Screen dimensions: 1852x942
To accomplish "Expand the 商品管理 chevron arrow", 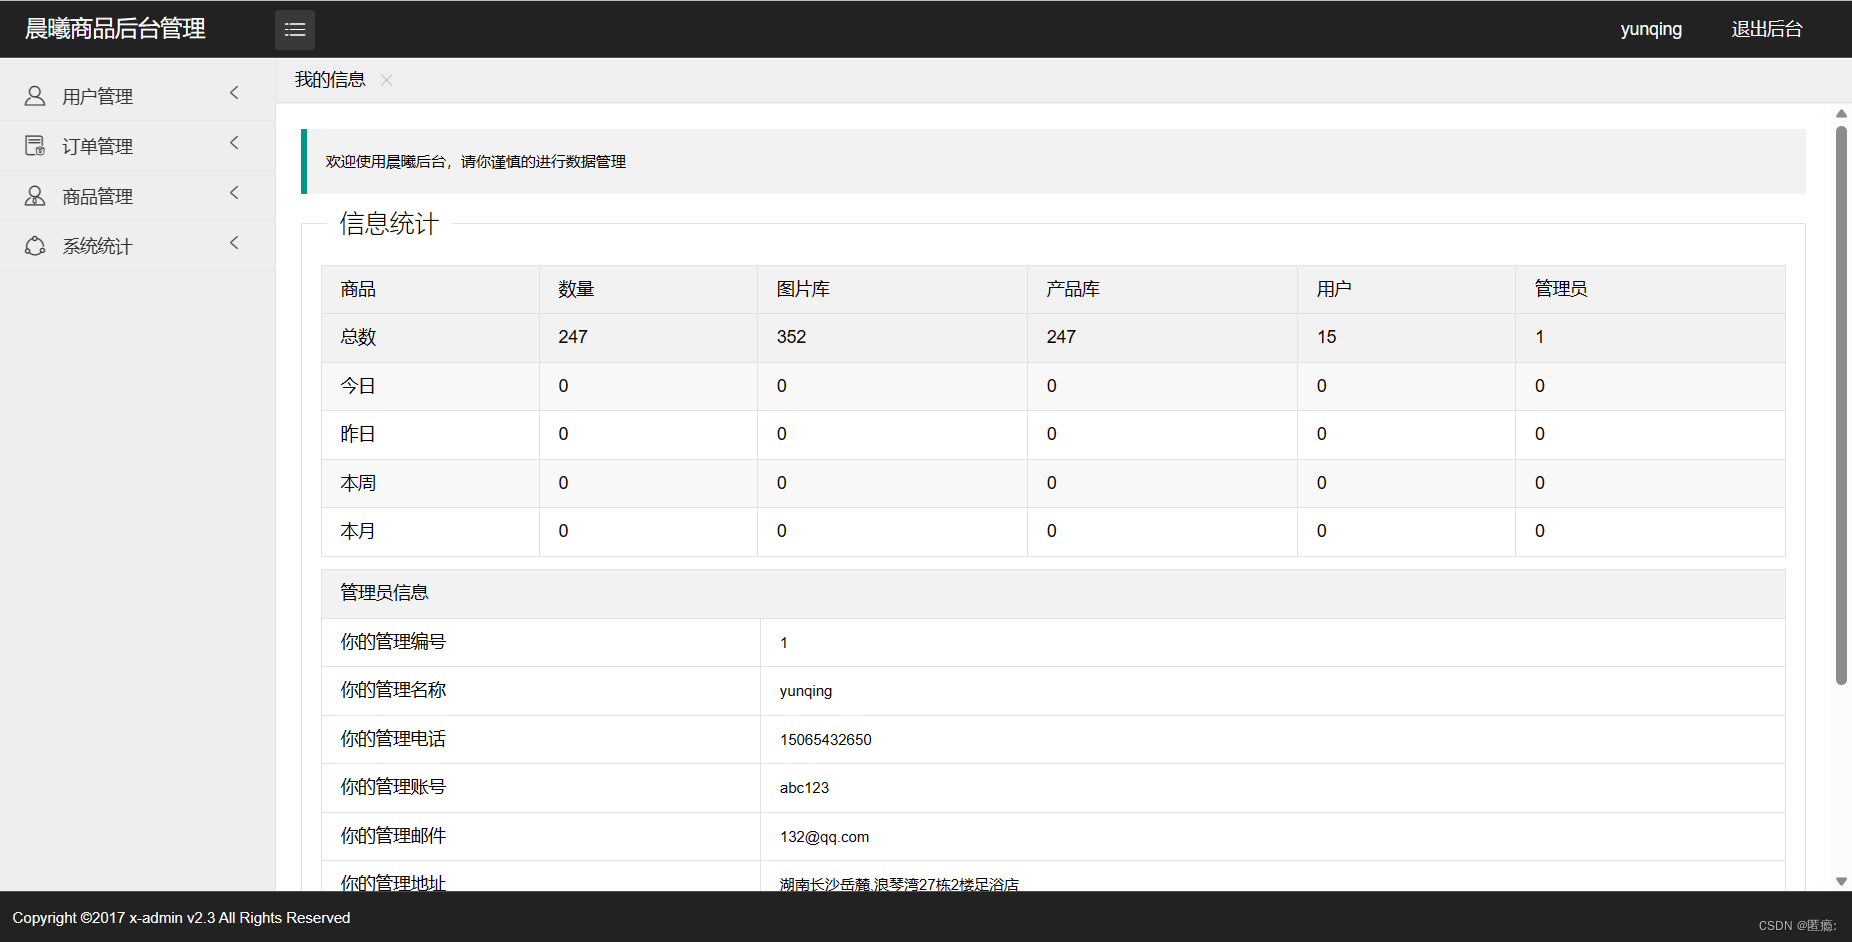I will (234, 193).
